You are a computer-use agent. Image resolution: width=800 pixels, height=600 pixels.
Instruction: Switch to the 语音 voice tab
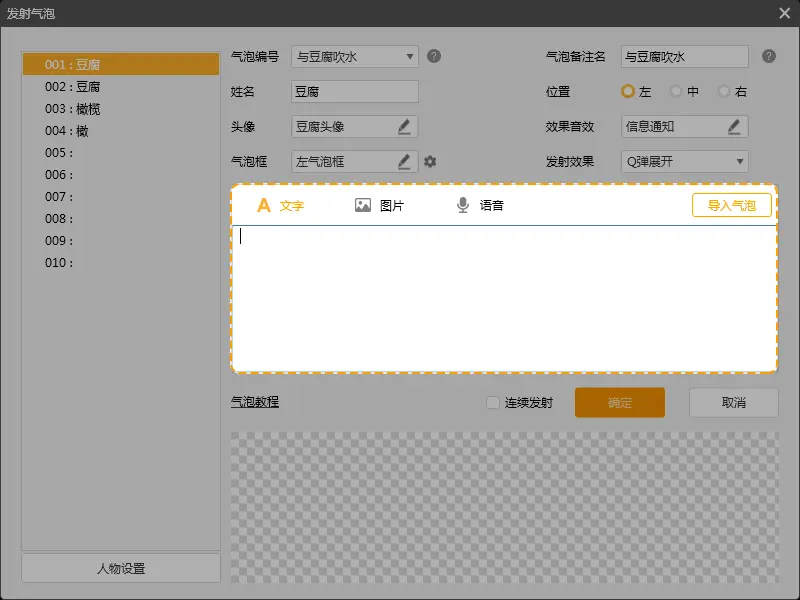[479, 206]
